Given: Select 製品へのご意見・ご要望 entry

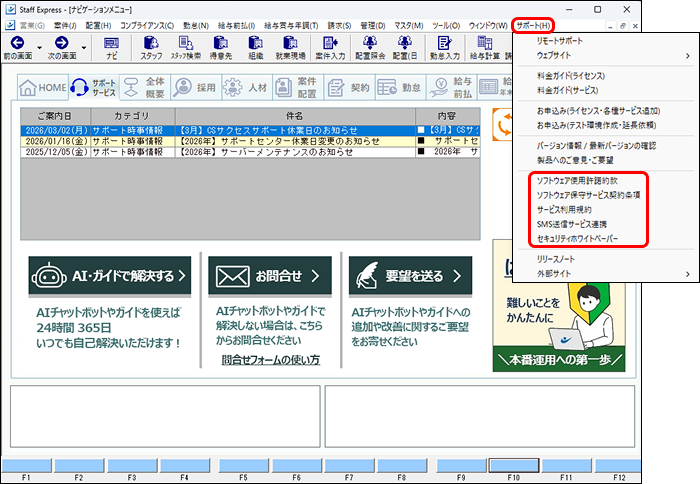Looking at the screenshot, I should coord(575,160).
